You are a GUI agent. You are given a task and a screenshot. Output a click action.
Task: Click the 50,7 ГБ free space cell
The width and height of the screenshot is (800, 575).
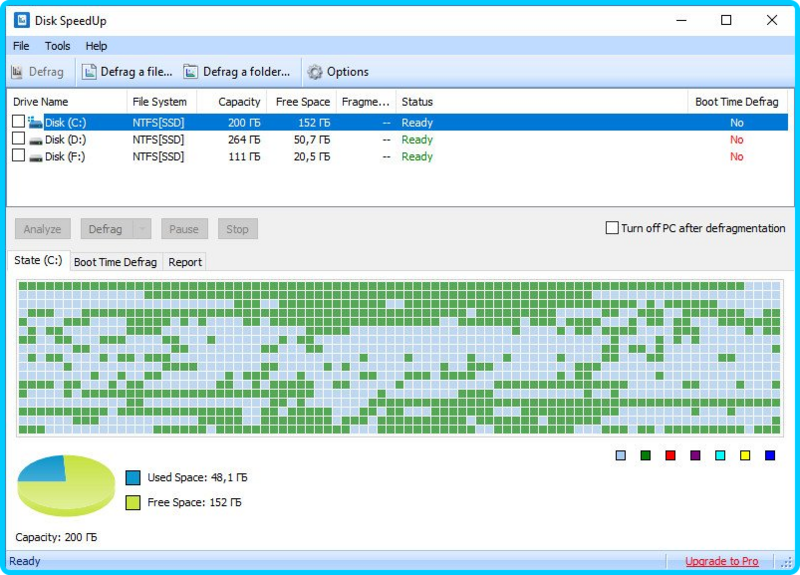point(312,140)
